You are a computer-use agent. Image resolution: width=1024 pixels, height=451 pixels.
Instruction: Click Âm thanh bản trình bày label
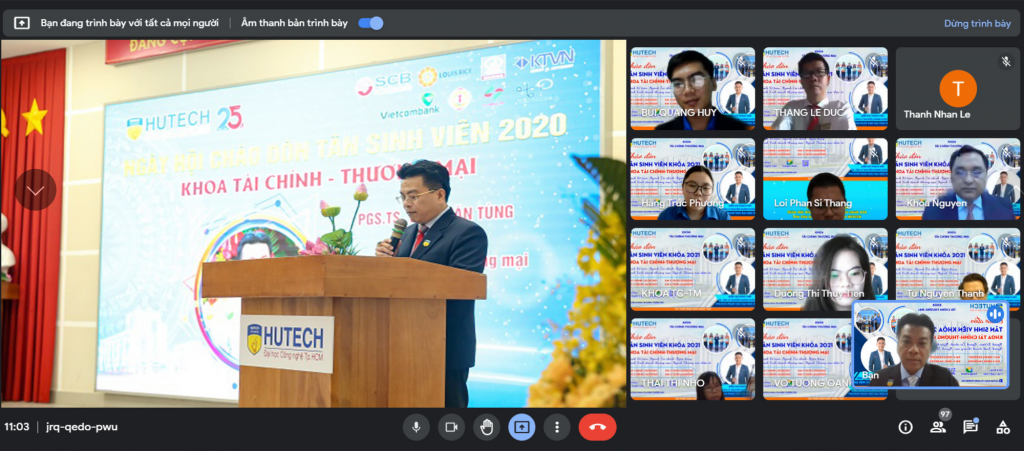point(294,23)
